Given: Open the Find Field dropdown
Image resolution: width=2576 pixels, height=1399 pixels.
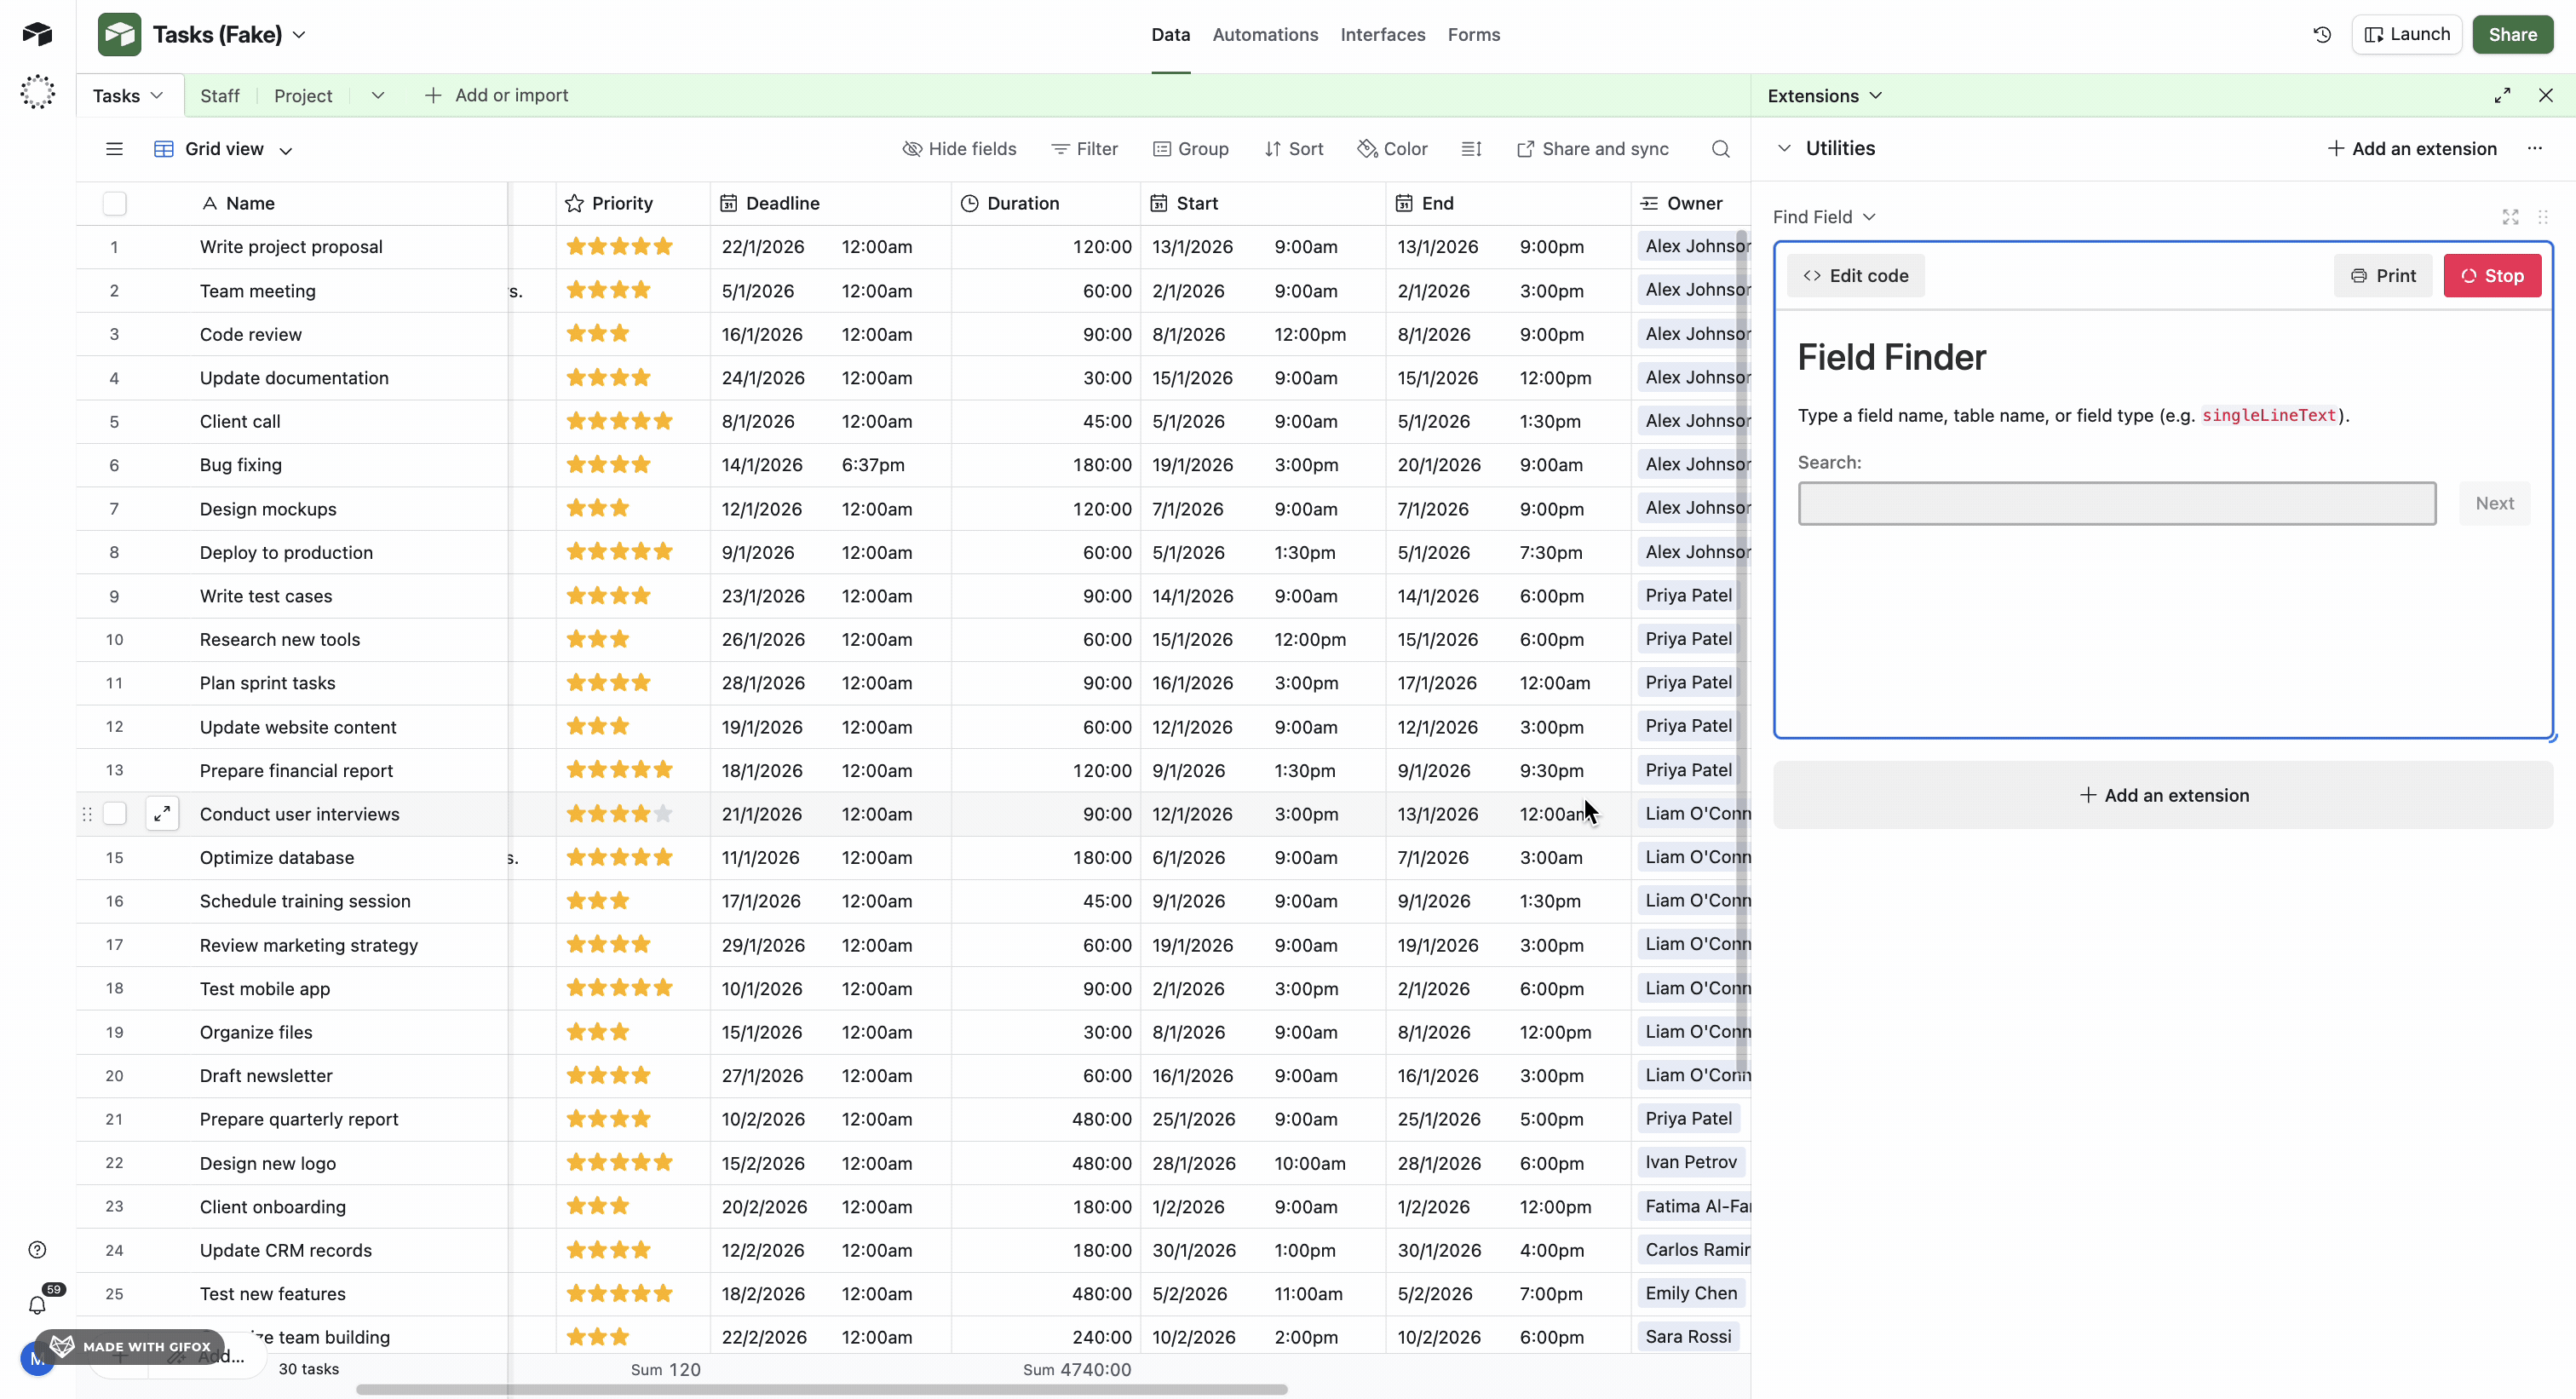Looking at the screenshot, I should [x=1824, y=216].
